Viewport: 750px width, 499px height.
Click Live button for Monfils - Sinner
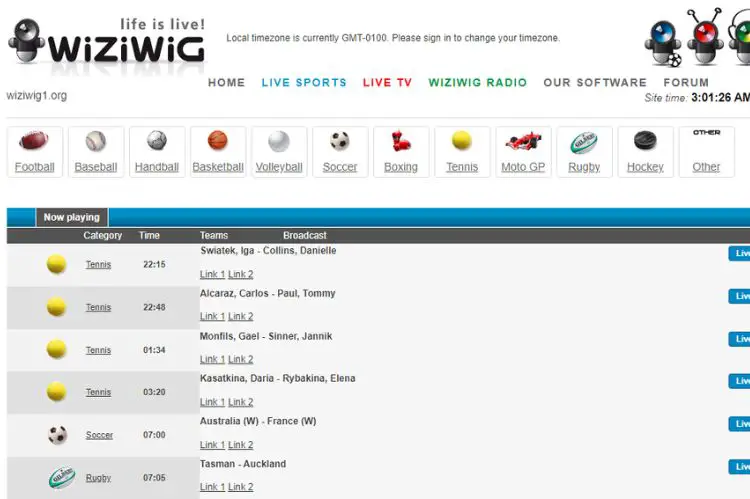coord(739,339)
